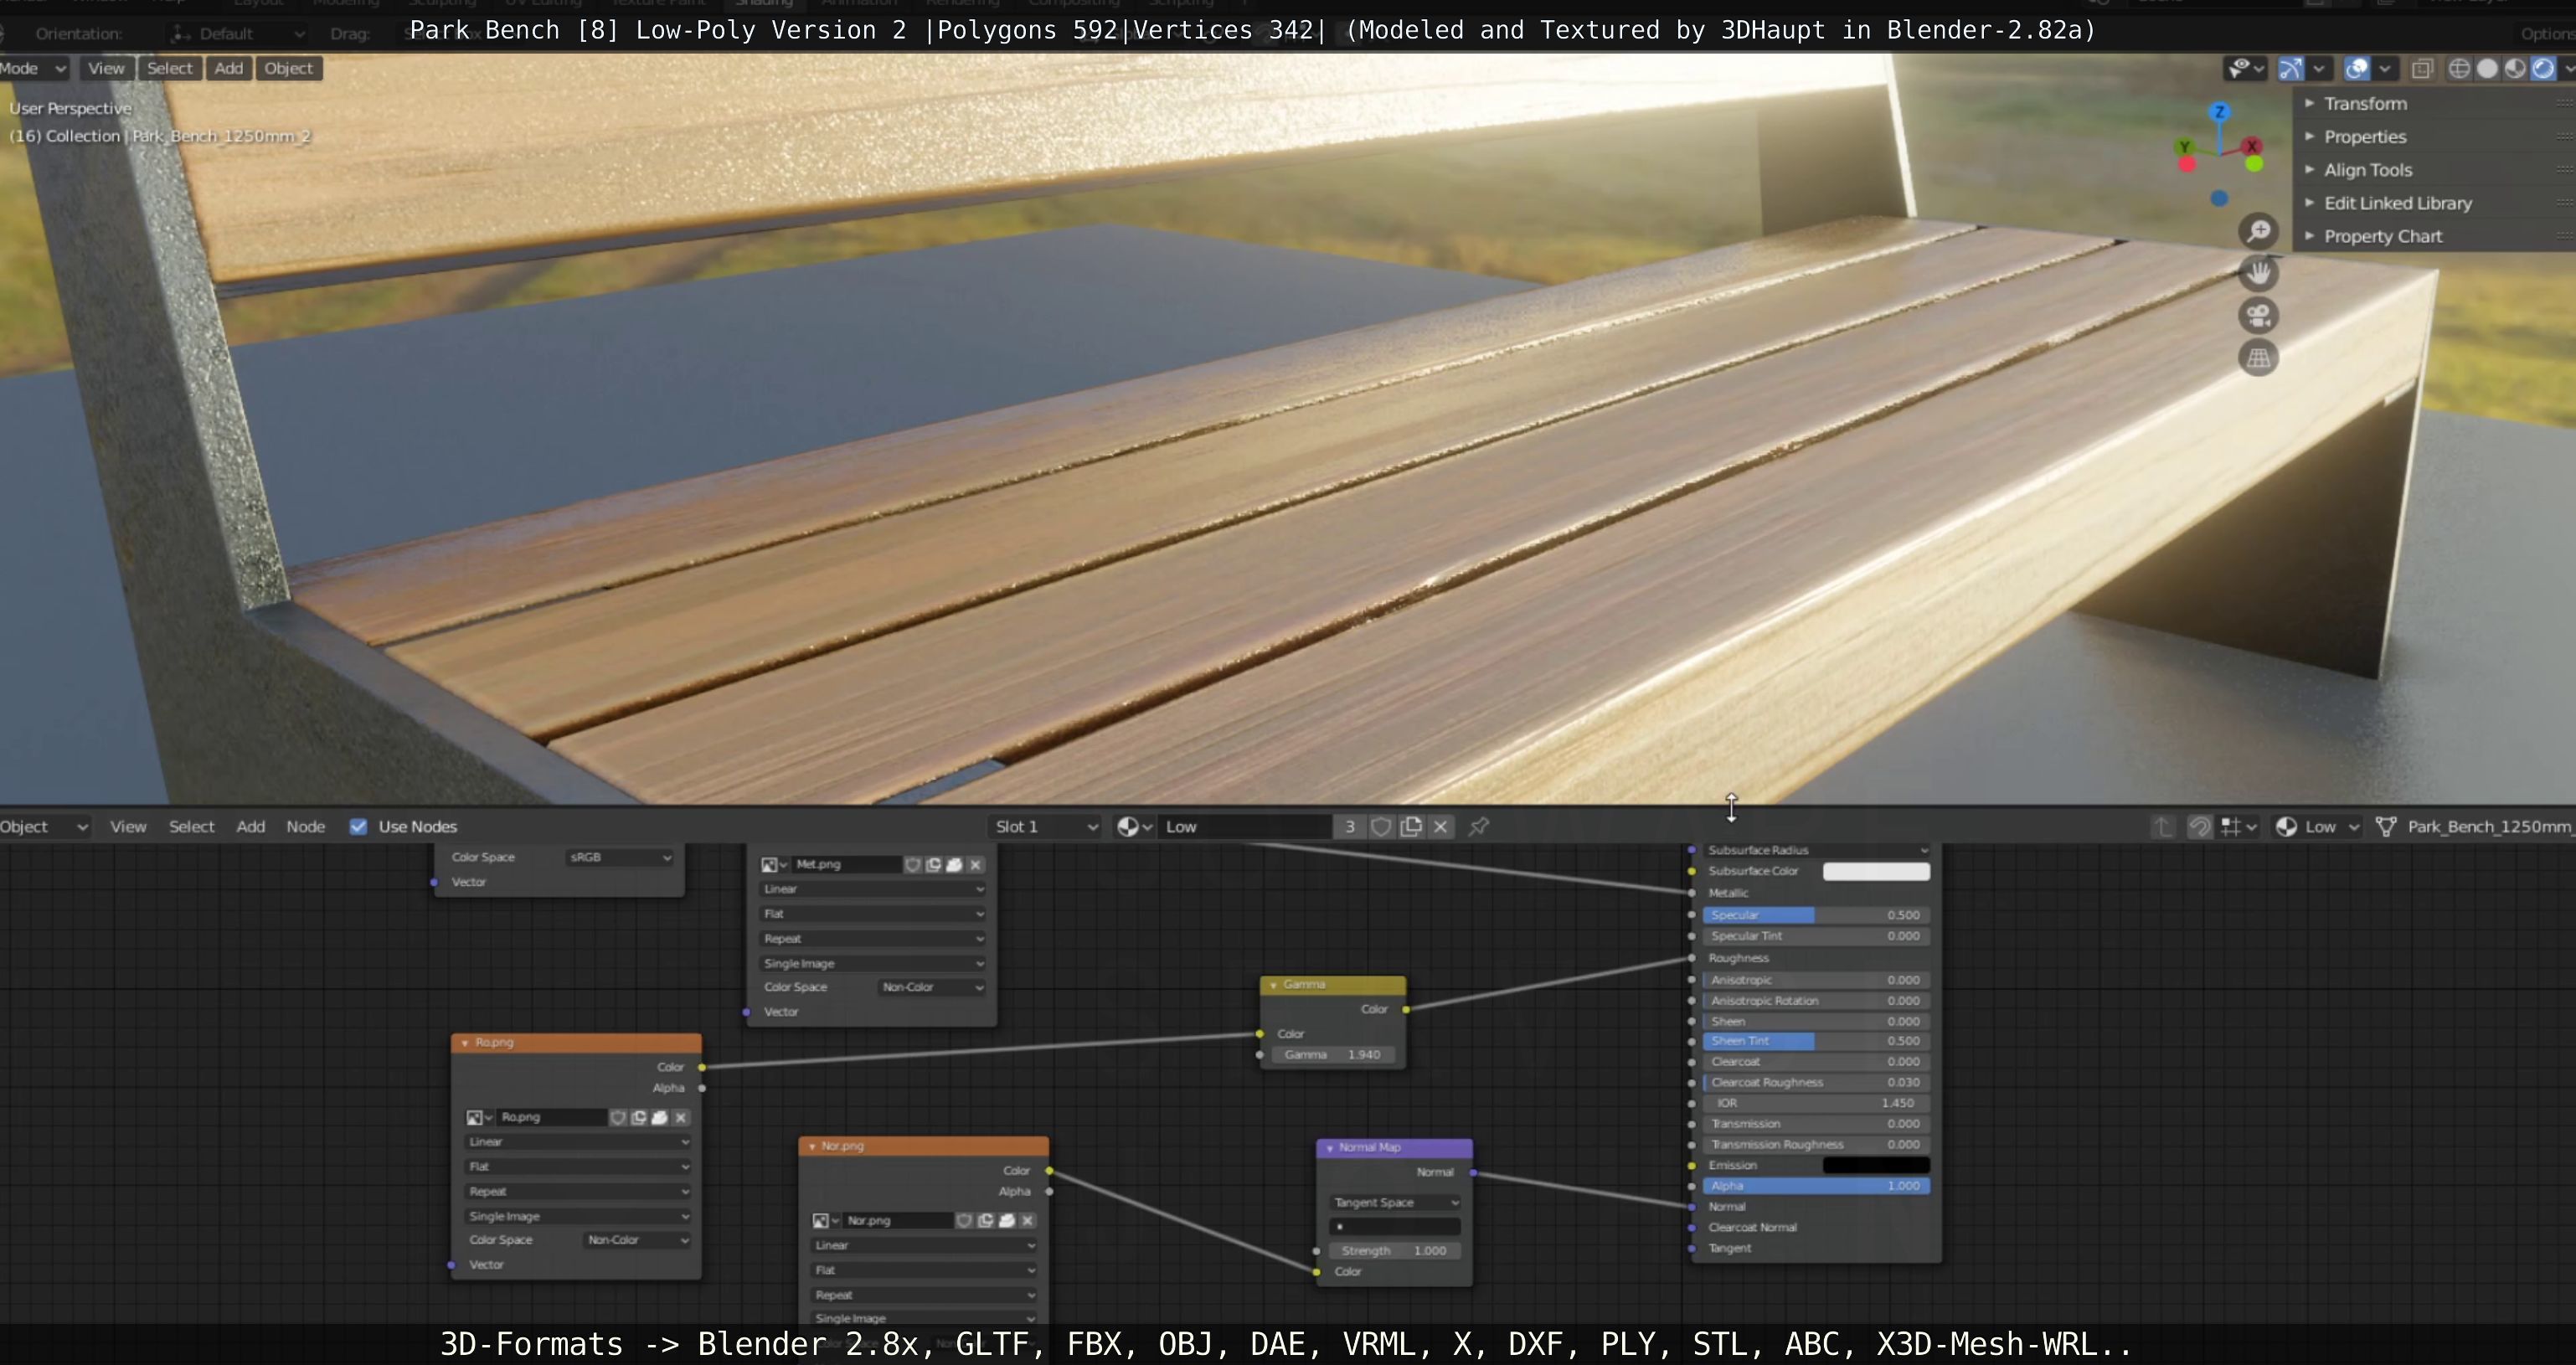2576x1365 pixels.
Task: Toggle the X-ray view button
Action: click(2422, 68)
